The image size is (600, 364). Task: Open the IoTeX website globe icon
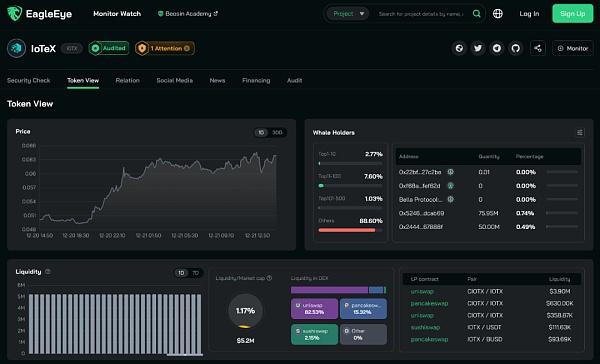point(459,49)
